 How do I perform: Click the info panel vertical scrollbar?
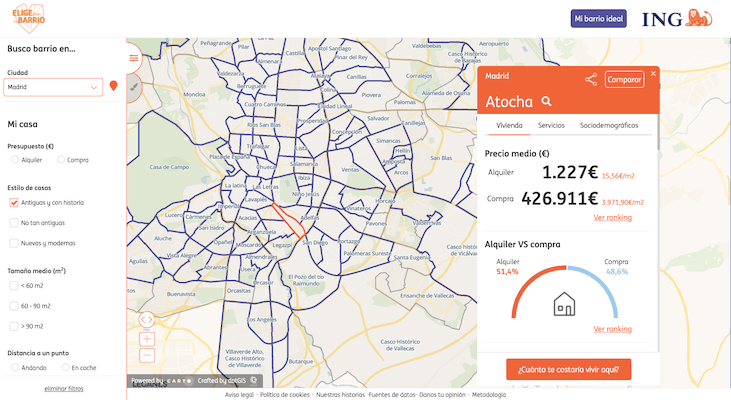coord(658,132)
